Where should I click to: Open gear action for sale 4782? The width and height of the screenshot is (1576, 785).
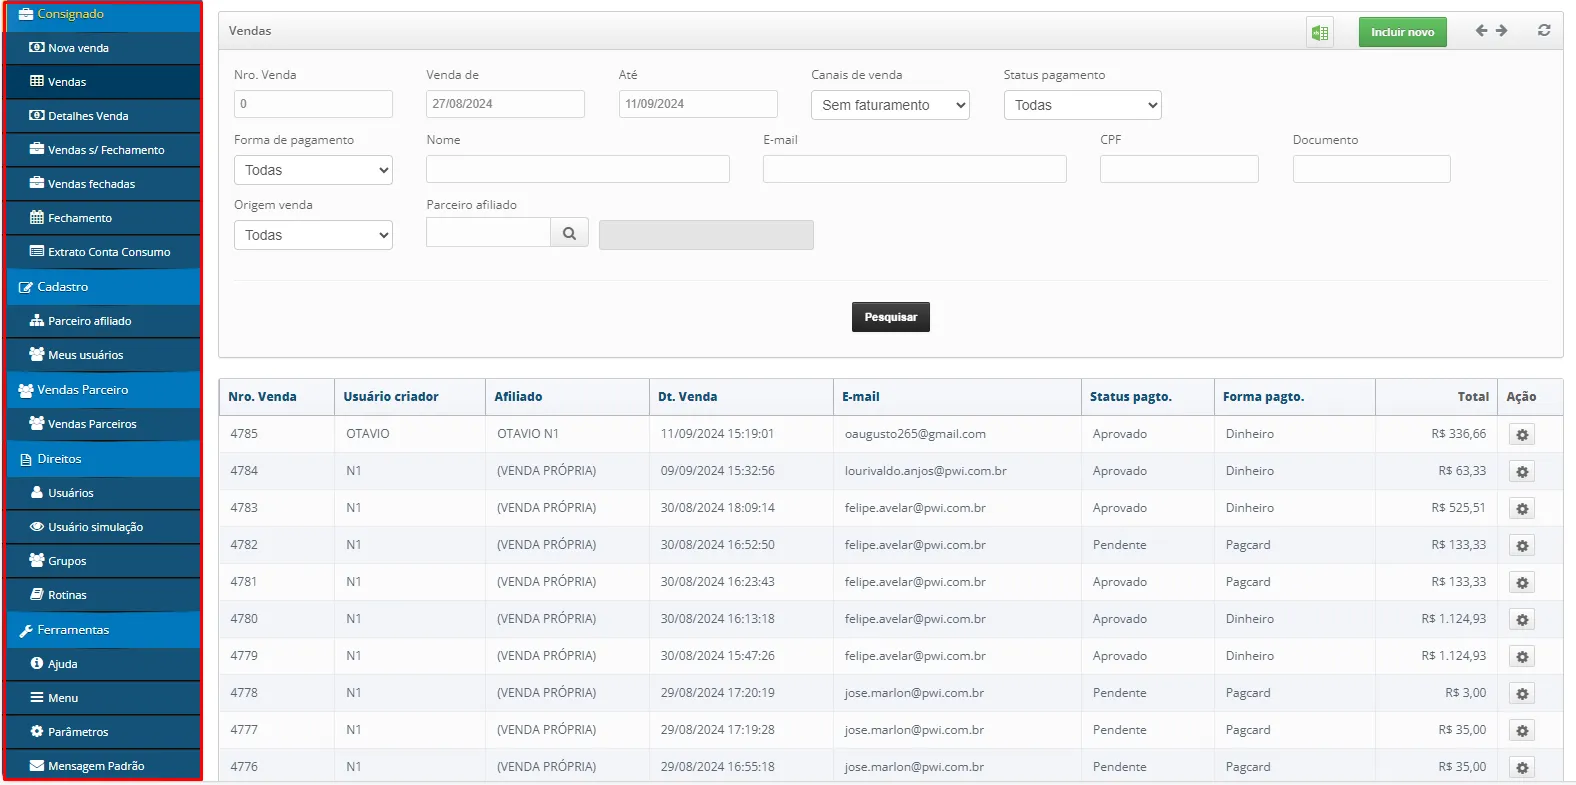click(1522, 546)
